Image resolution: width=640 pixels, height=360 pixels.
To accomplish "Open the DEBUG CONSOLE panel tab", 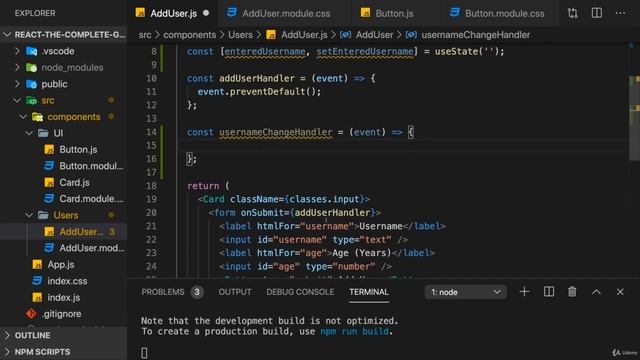I will 300,292.
